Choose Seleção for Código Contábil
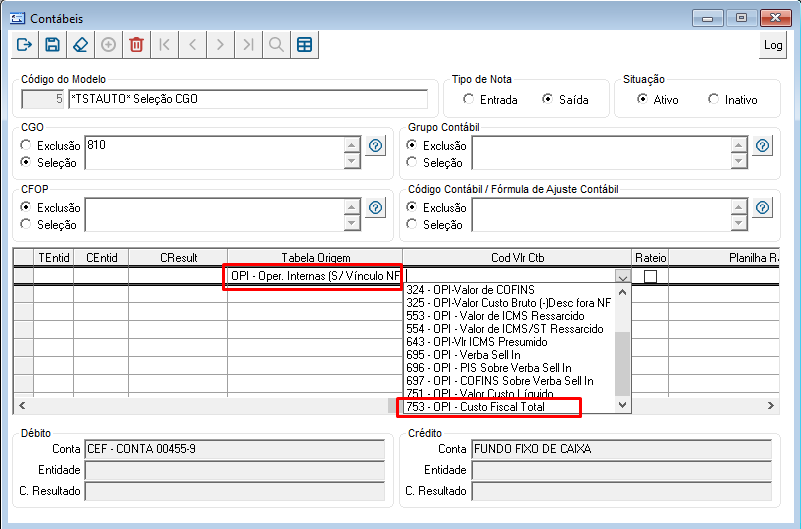This screenshot has width=801, height=529. tap(412, 224)
